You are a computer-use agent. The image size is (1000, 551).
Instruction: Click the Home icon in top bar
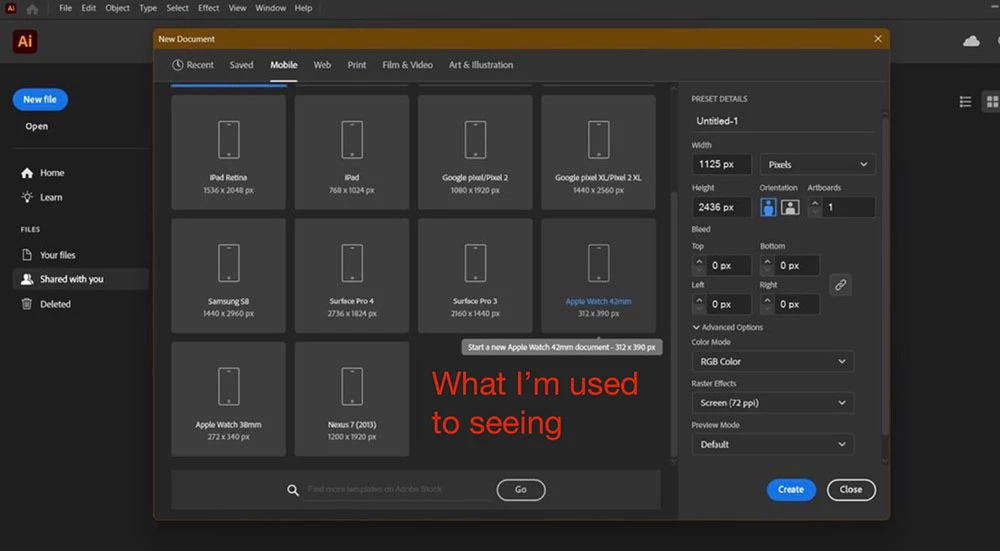point(32,8)
